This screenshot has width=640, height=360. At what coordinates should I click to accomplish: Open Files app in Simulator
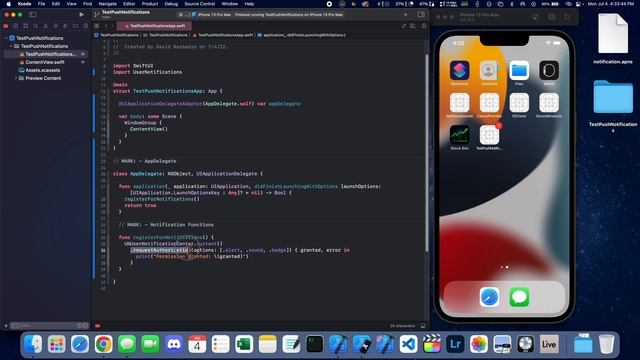point(519,71)
